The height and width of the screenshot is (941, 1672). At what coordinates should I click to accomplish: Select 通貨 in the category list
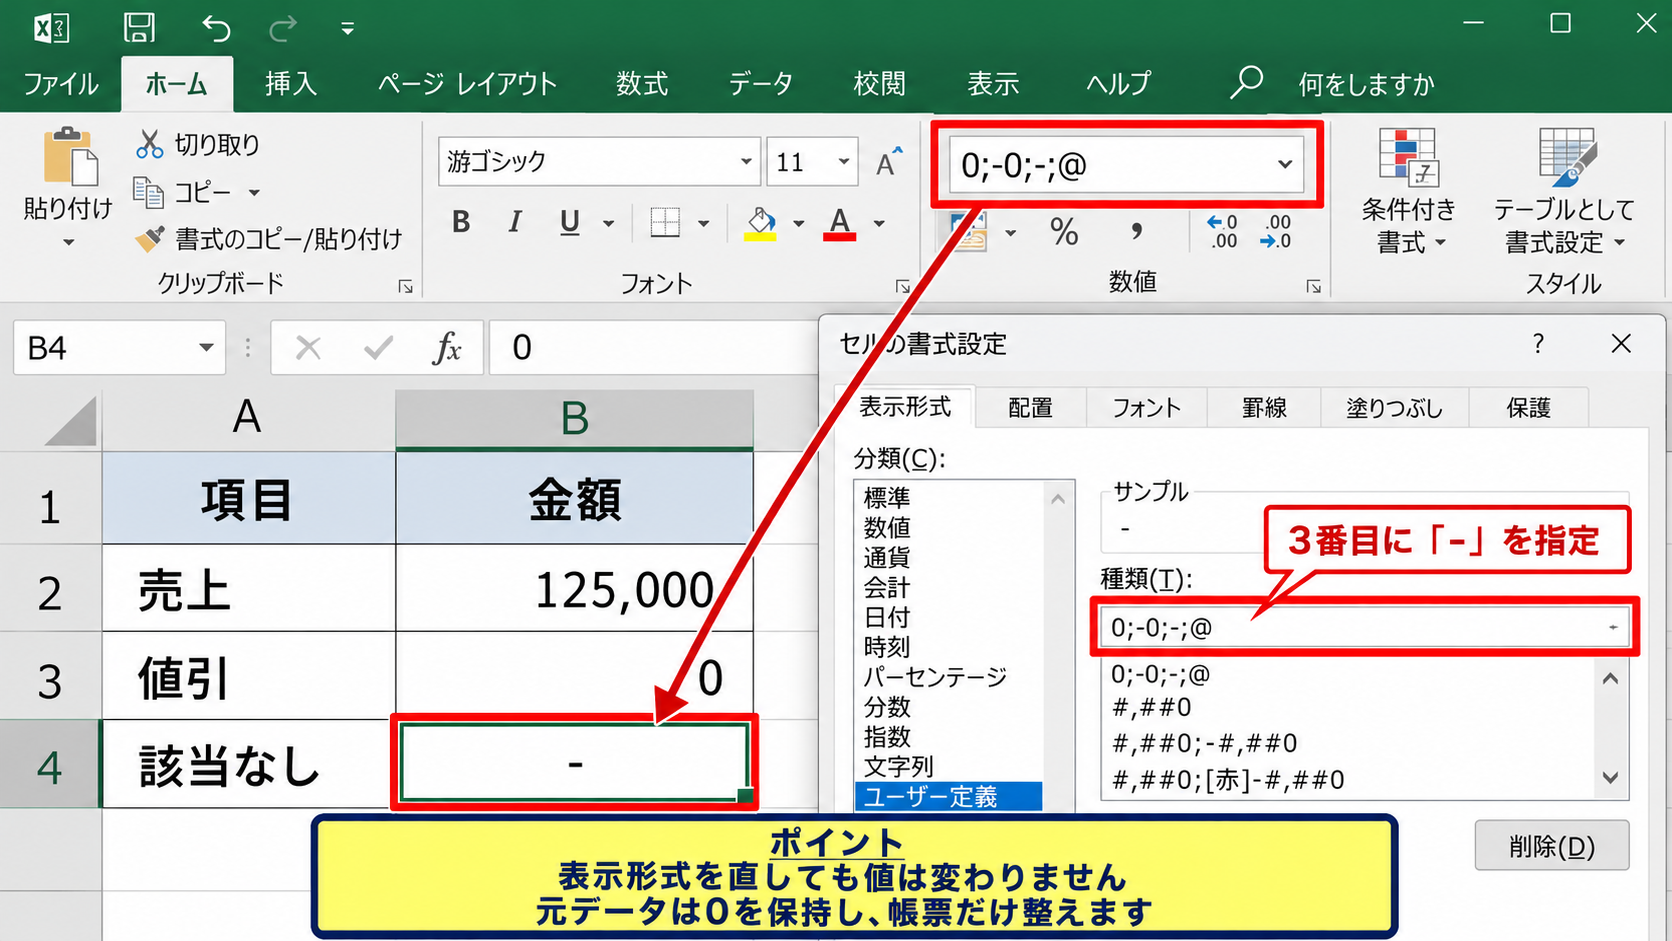tap(887, 557)
